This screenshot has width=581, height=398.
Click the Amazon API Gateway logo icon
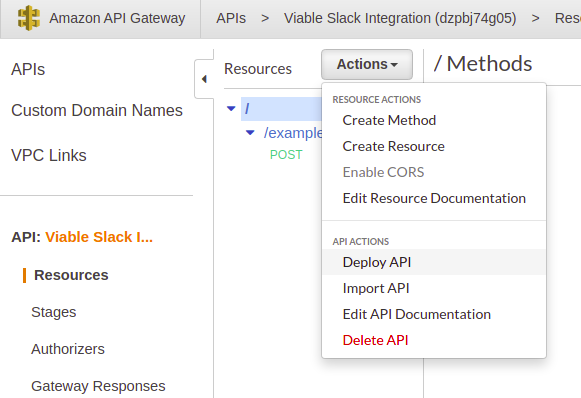[x=29, y=18]
